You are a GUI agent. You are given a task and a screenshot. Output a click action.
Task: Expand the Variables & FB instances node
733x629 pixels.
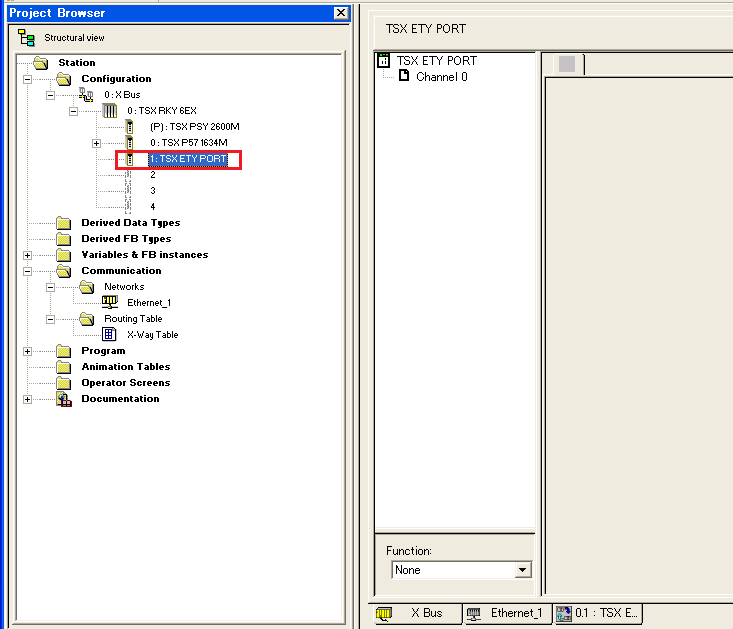click(27, 255)
